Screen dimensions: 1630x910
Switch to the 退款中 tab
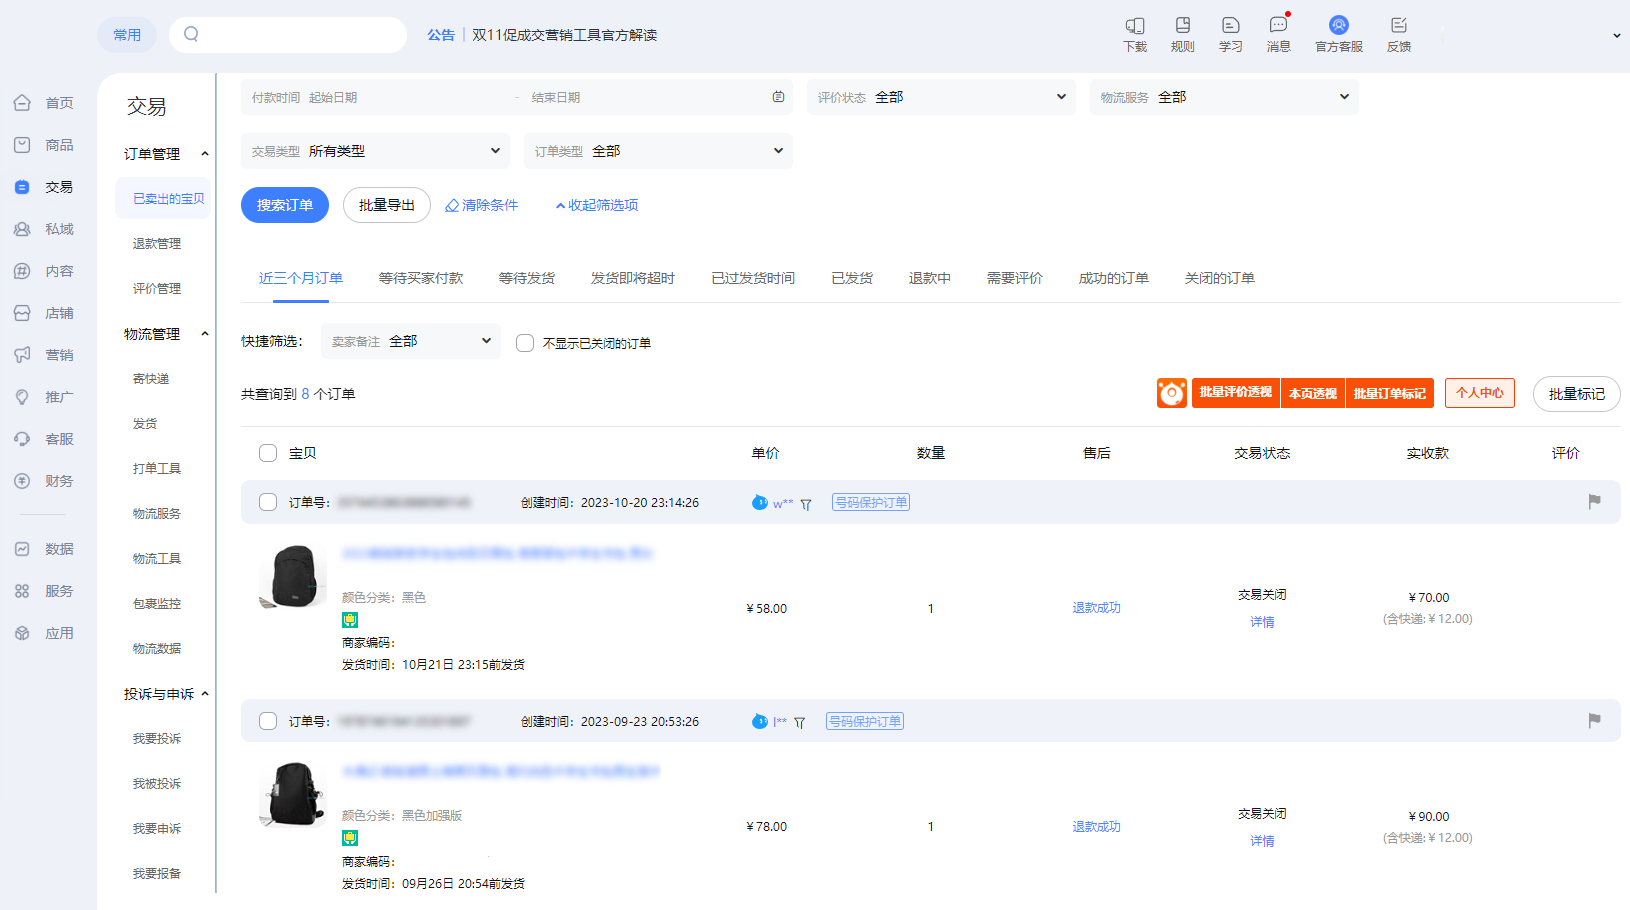click(x=929, y=278)
